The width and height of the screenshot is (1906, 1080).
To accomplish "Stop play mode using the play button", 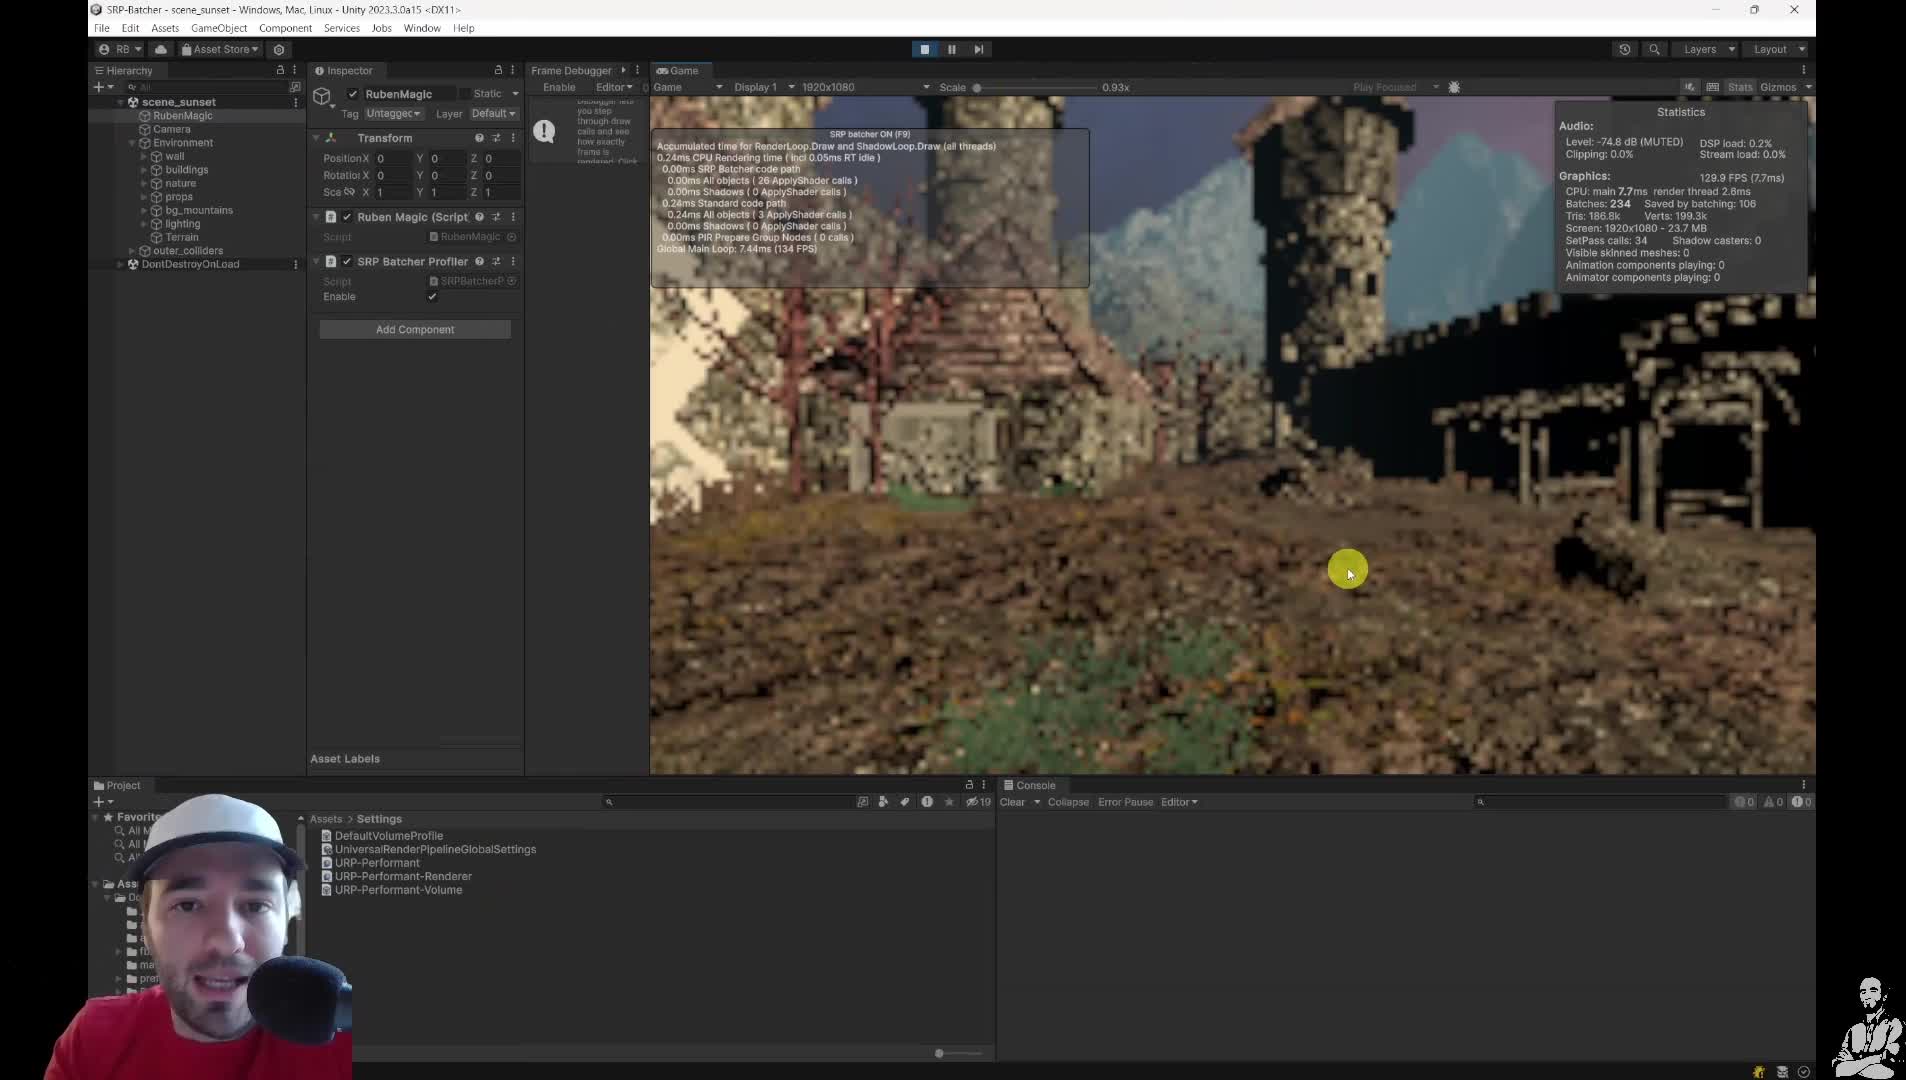I will [x=924, y=49].
